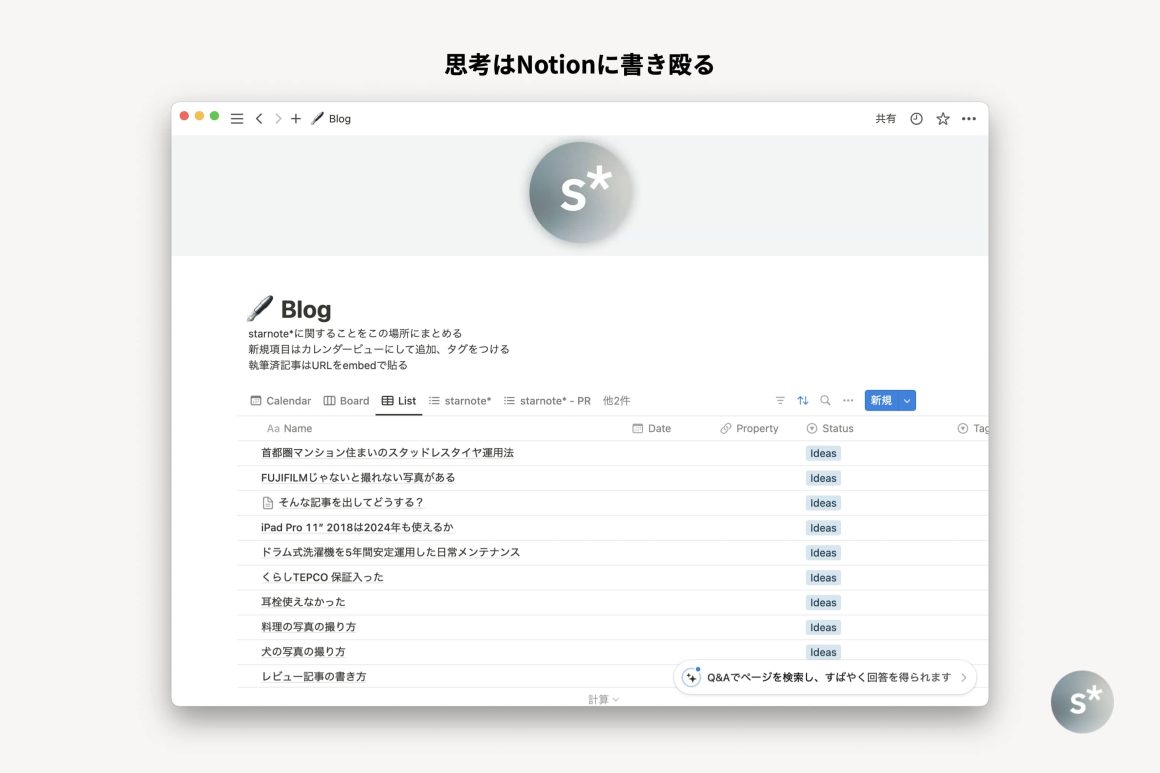Viewport: 1160px width, 773px height.
Task: Click the blue 新規 button
Action: coord(881,401)
